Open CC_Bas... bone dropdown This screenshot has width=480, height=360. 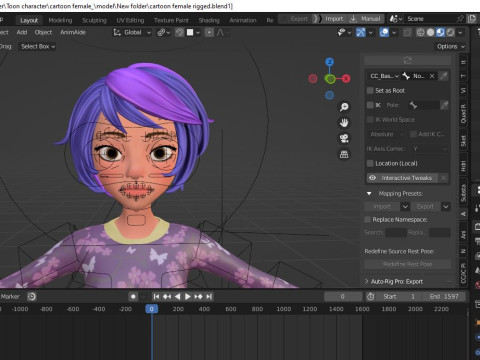(x=384, y=76)
